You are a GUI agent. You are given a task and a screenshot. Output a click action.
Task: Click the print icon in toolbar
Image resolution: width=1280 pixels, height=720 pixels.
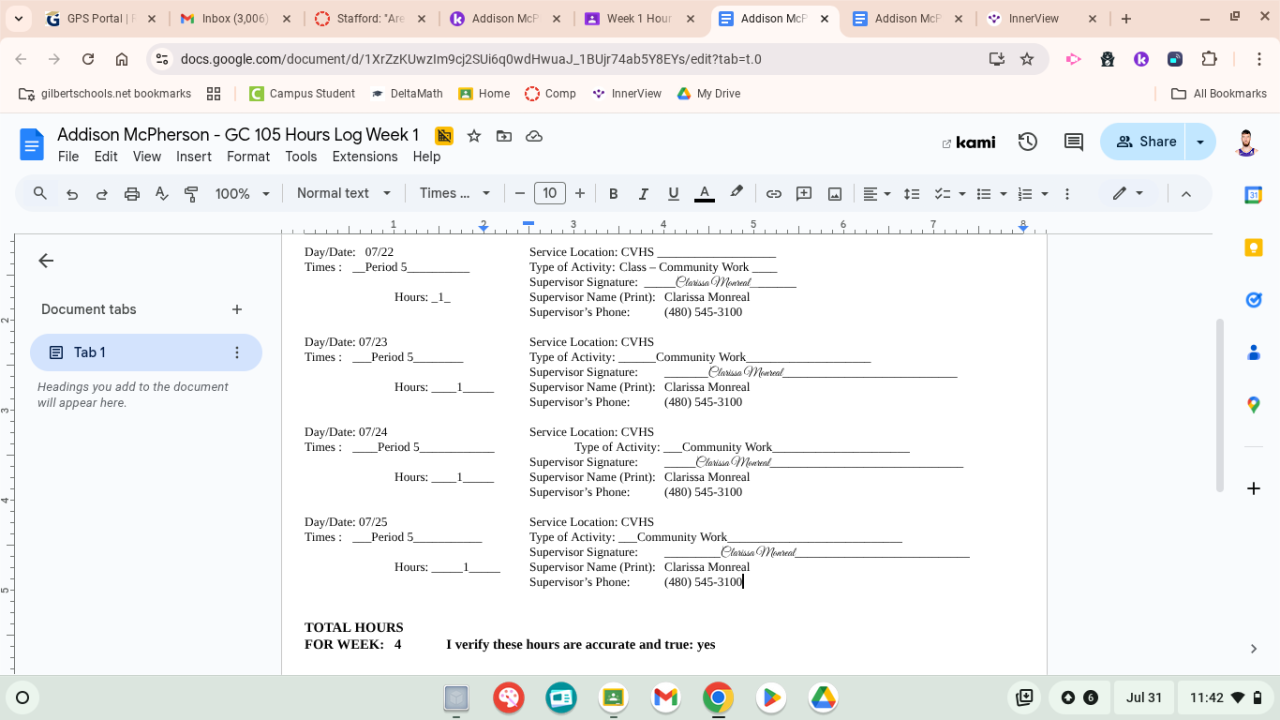point(132,194)
